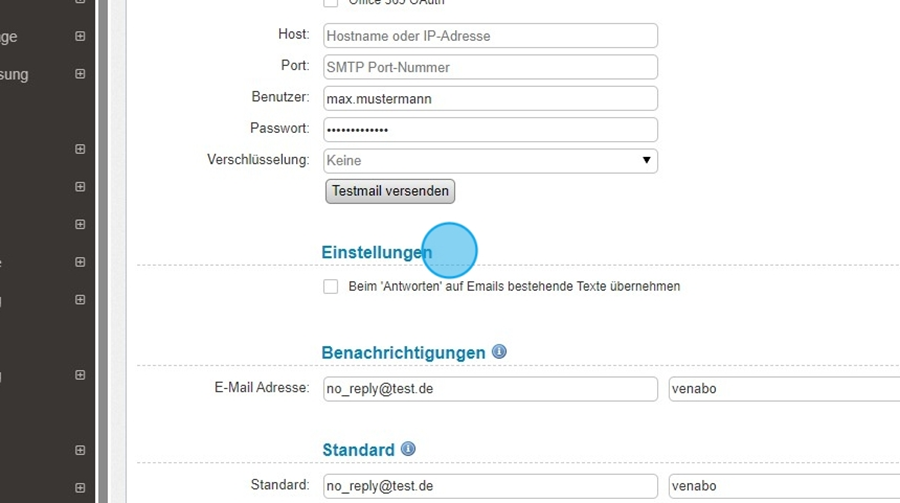Expand the sidebar item ending in "sung"

pyautogui.click(x=80, y=74)
